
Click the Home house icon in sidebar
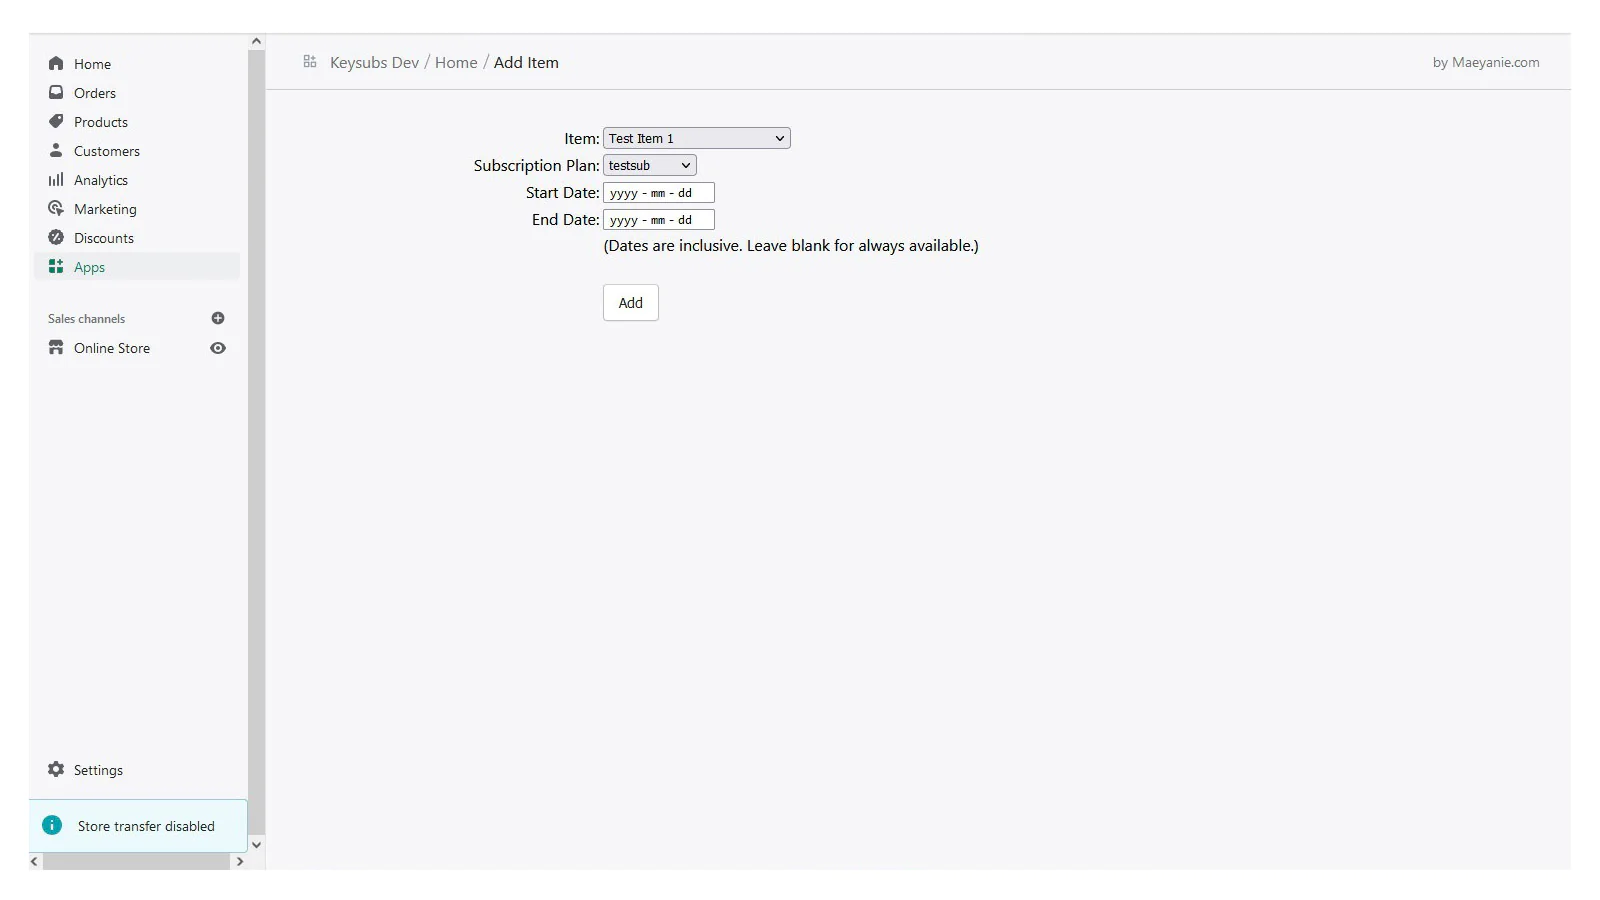pyautogui.click(x=56, y=63)
